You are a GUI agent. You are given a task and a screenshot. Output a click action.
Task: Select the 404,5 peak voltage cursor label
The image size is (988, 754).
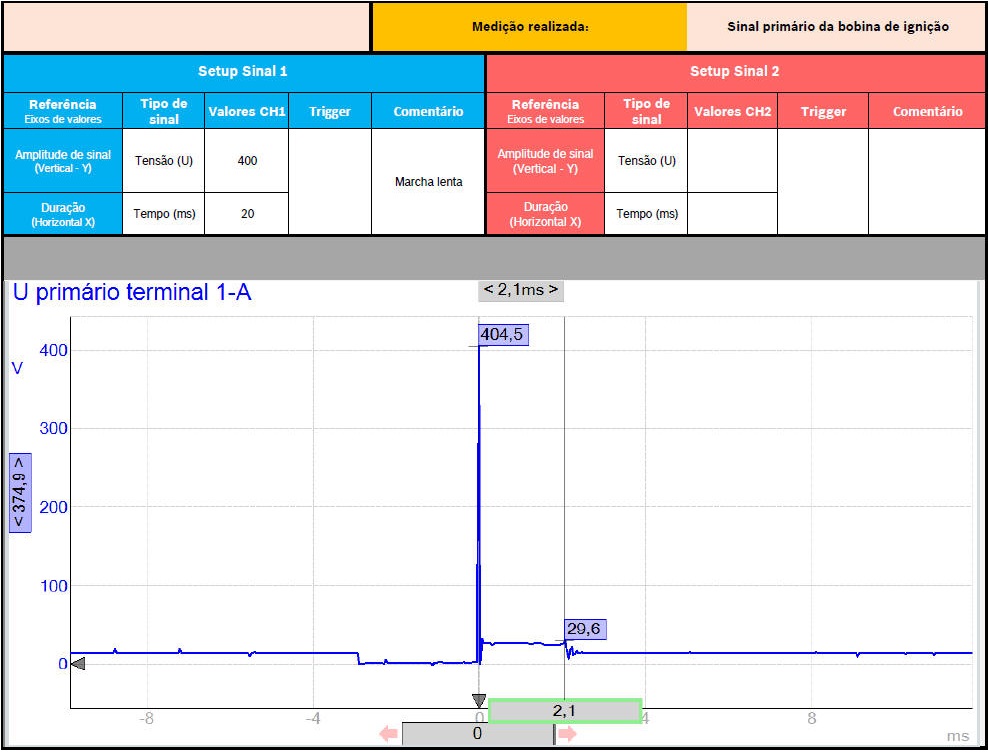coord(502,335)
